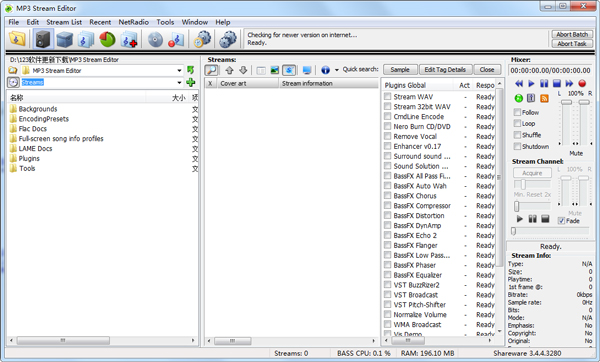Open the Recent menu
Screen dimensions: 600x362
tap(100, 22)
